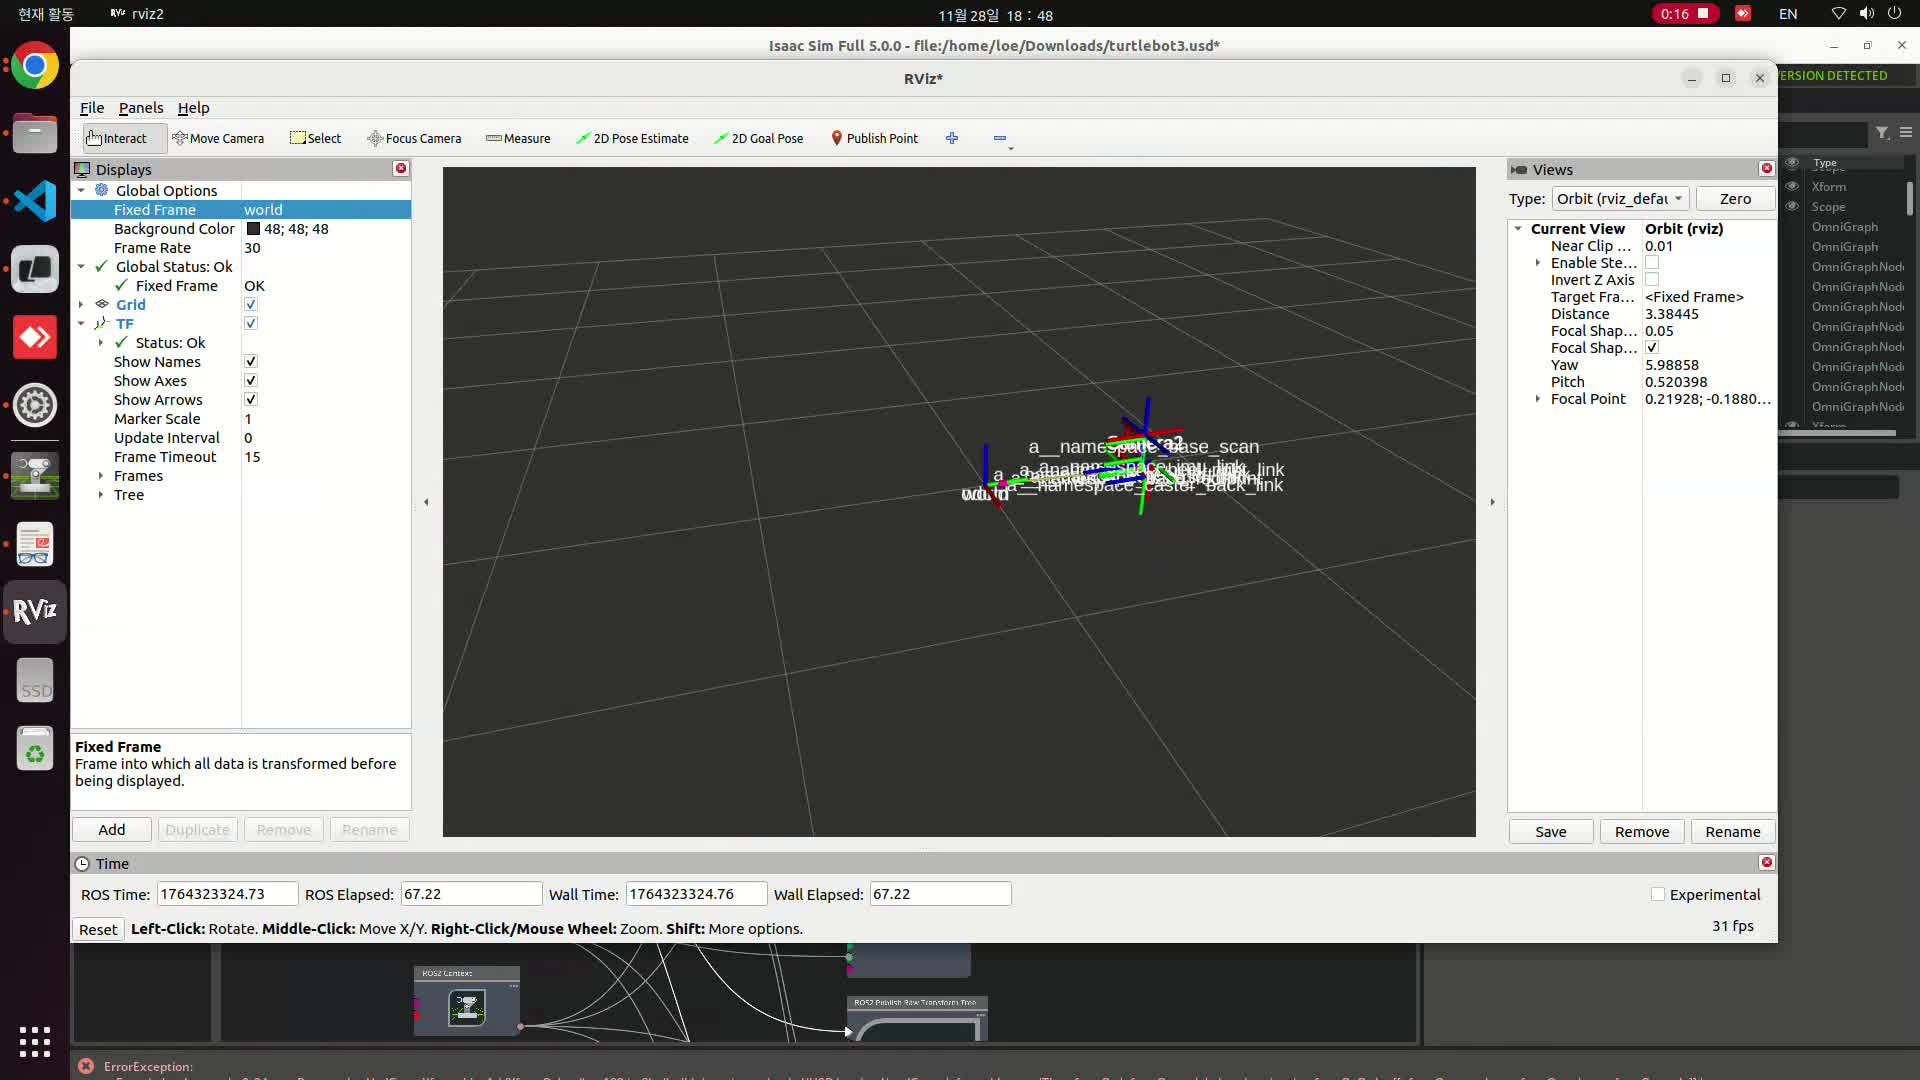This screenshot has width=1920, height=1080.
Task: Expand the TF Status: Ok node
Action: [101, 343]
